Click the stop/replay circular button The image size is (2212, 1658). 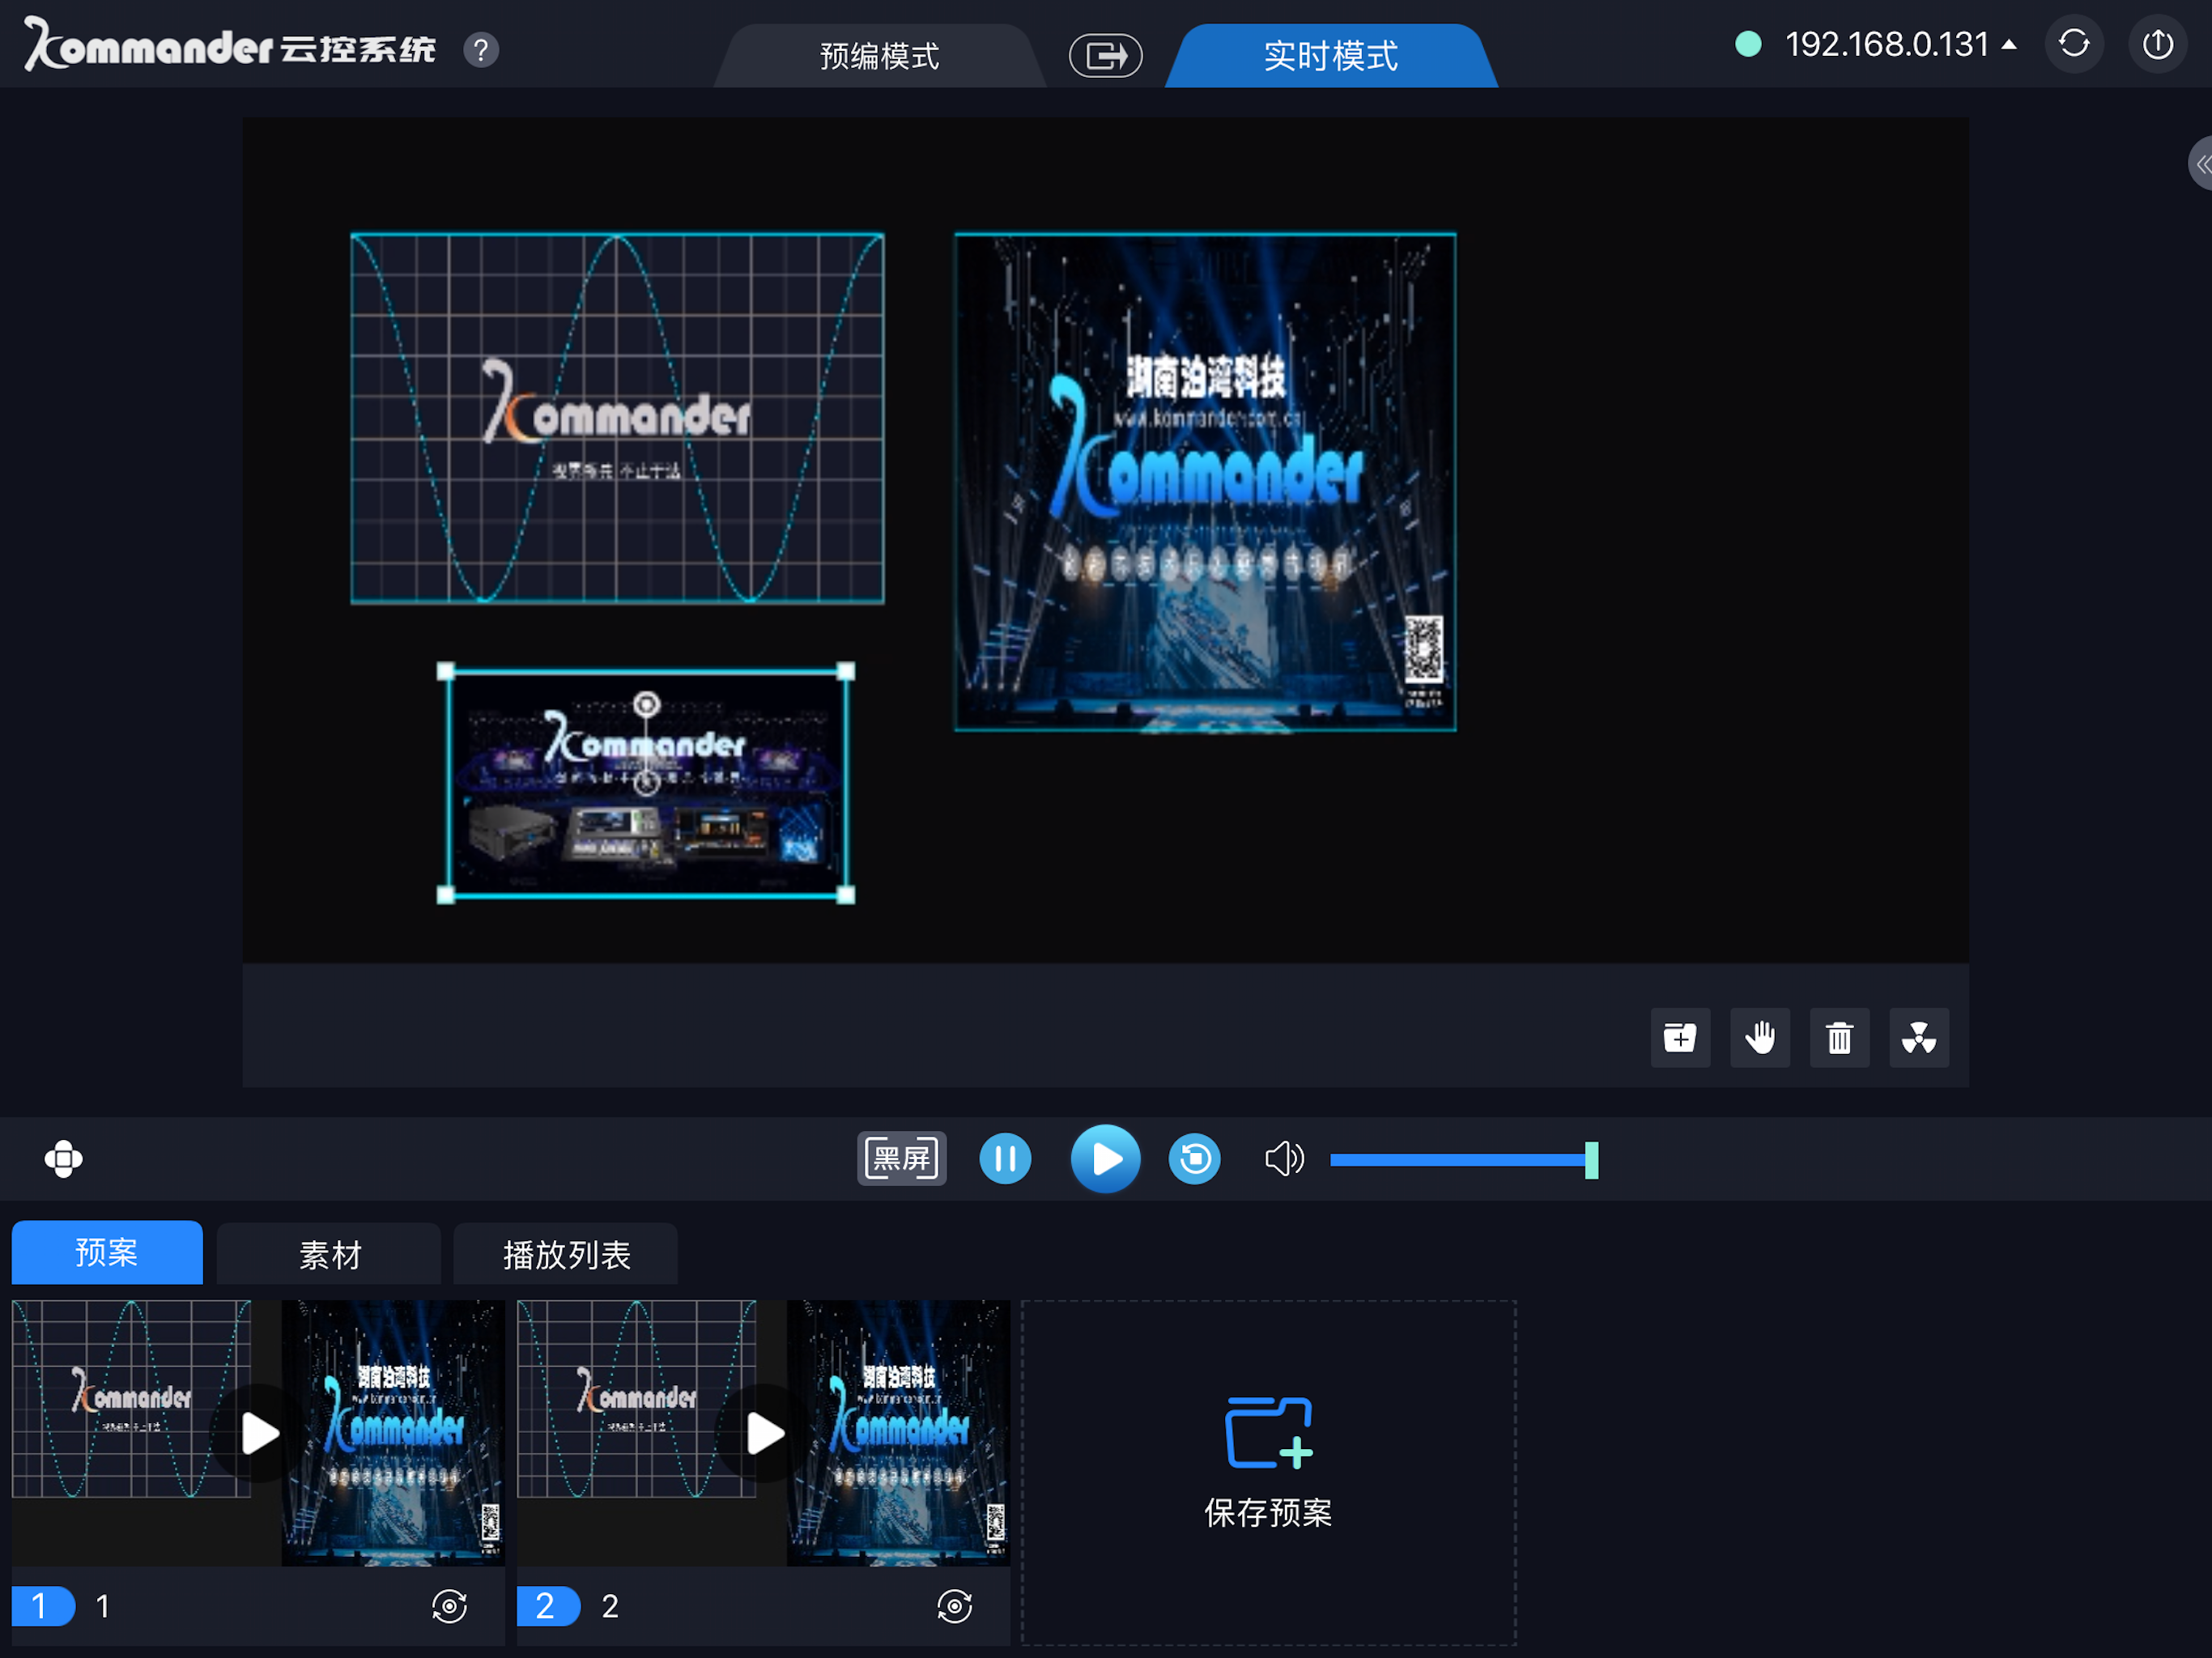click(1195, 1159)
